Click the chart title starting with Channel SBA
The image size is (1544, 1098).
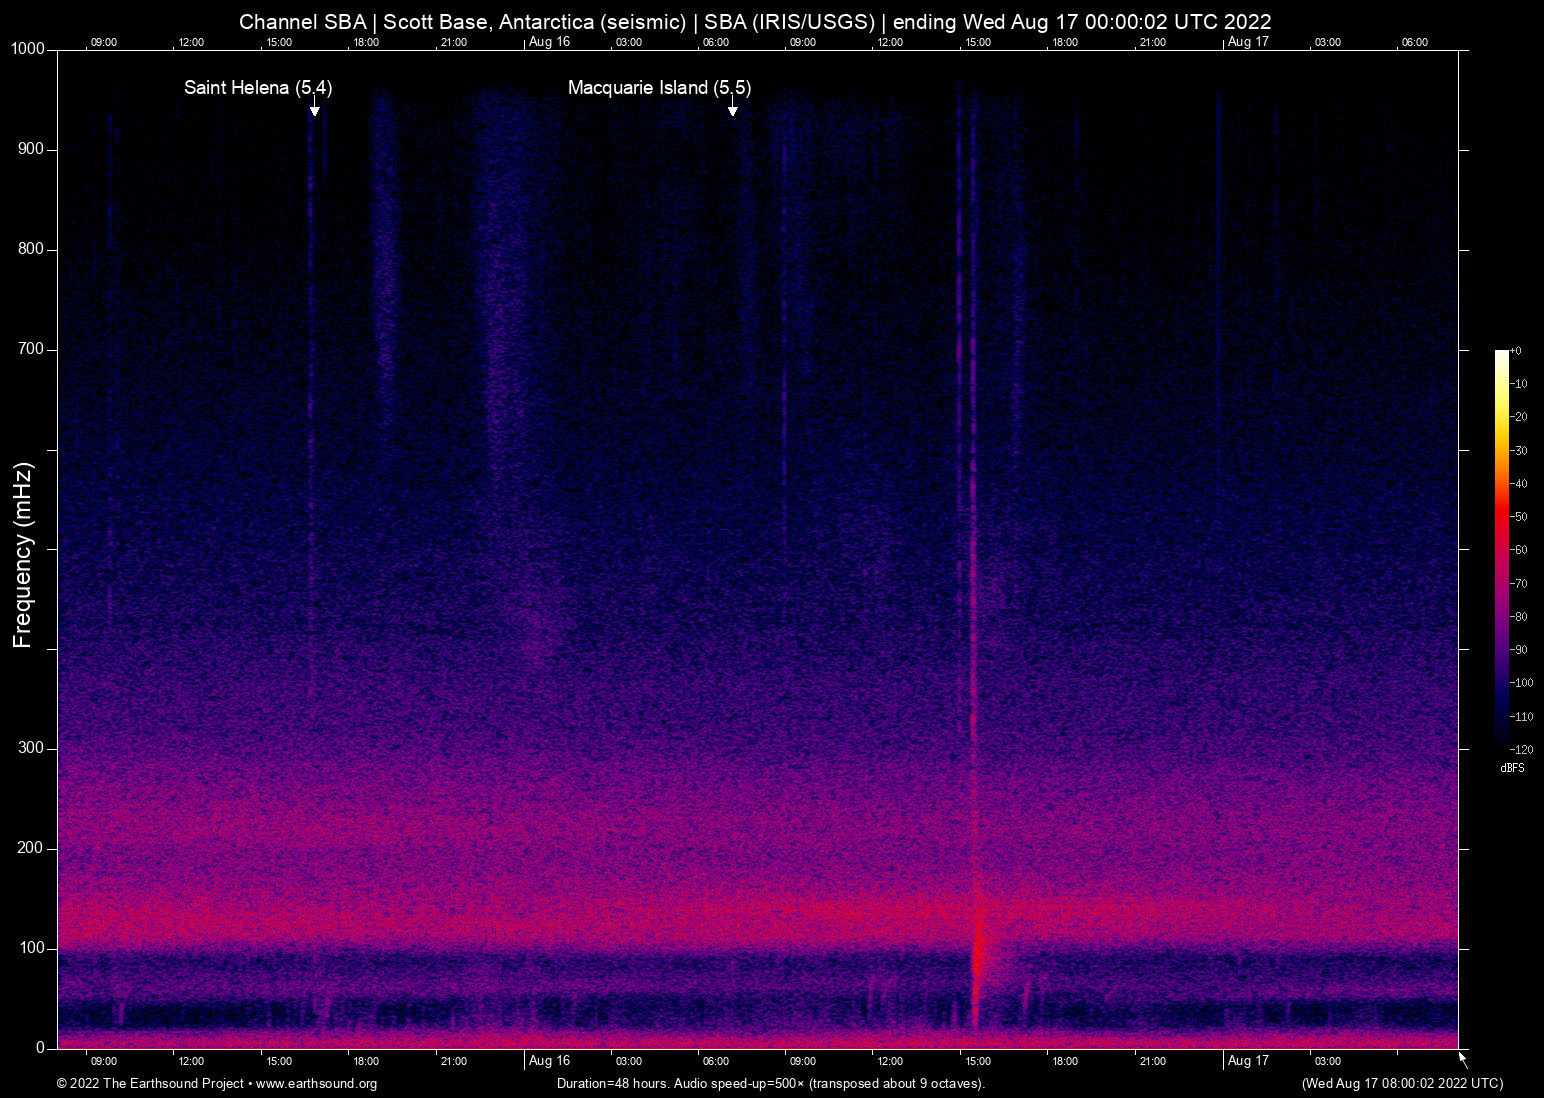tap(755, 21)
